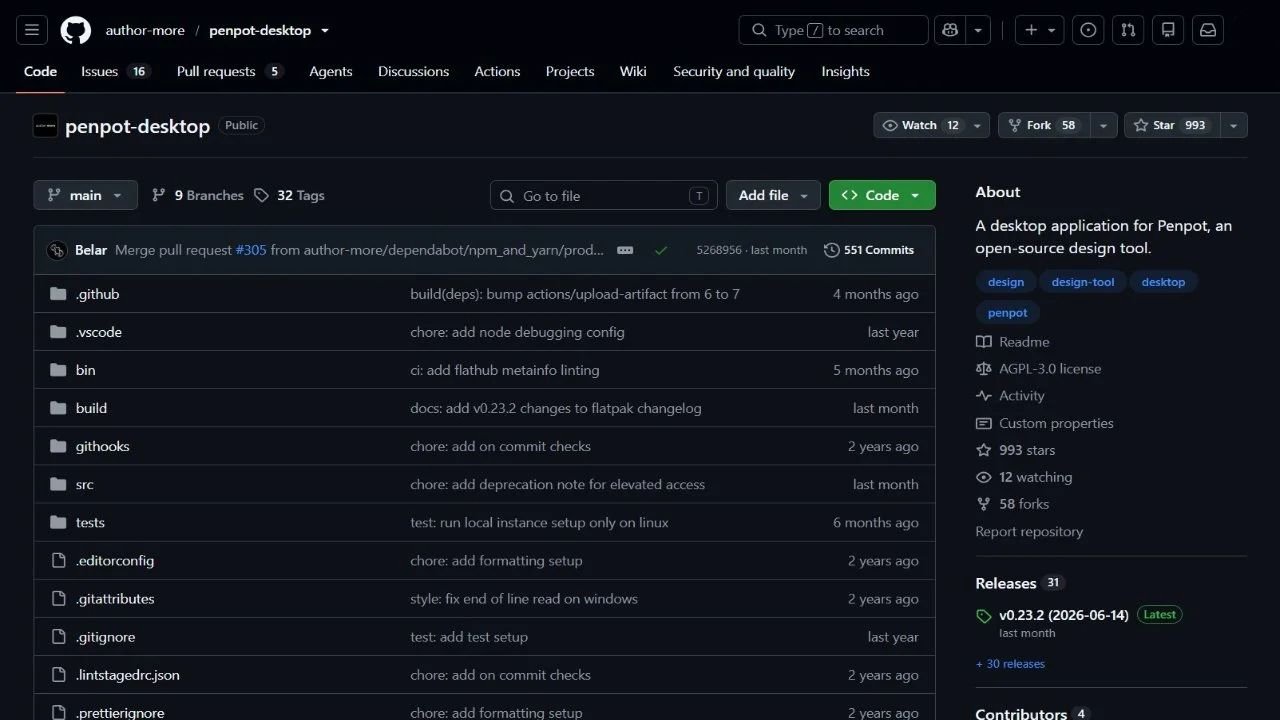1280x720 pixels.
Task: View the 9 Branches link
Action: point(198,195)
